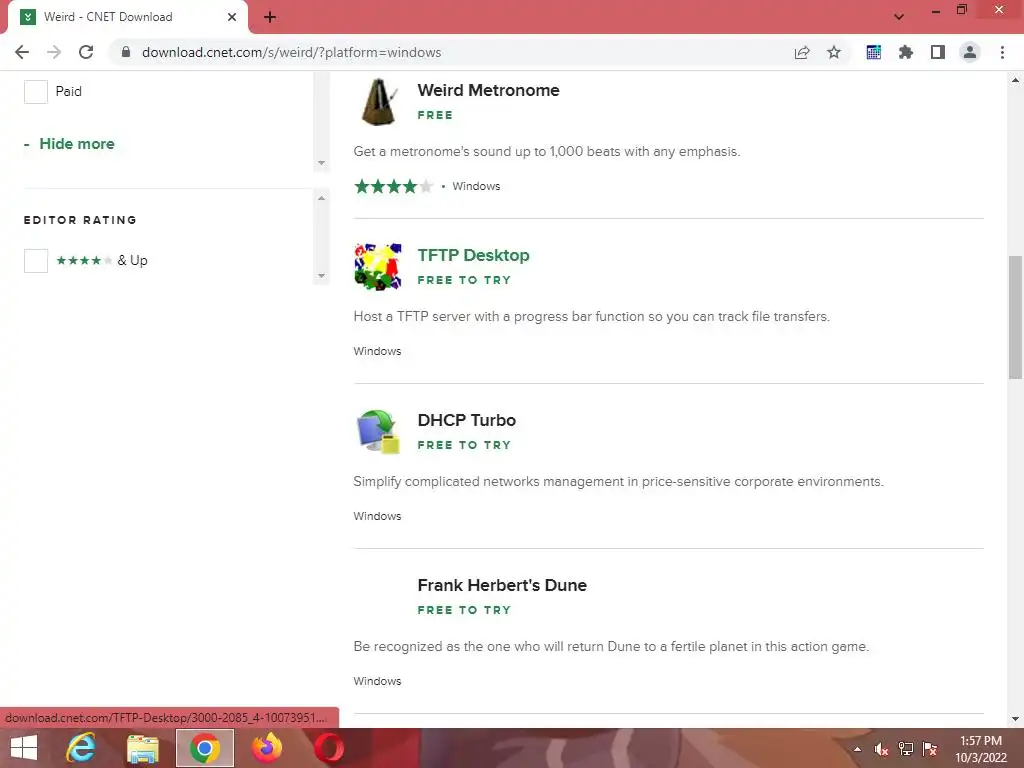Viewport: 1024px width, 768px height.
Task: Open the calendar extension icon
Action: click(873, 52)
